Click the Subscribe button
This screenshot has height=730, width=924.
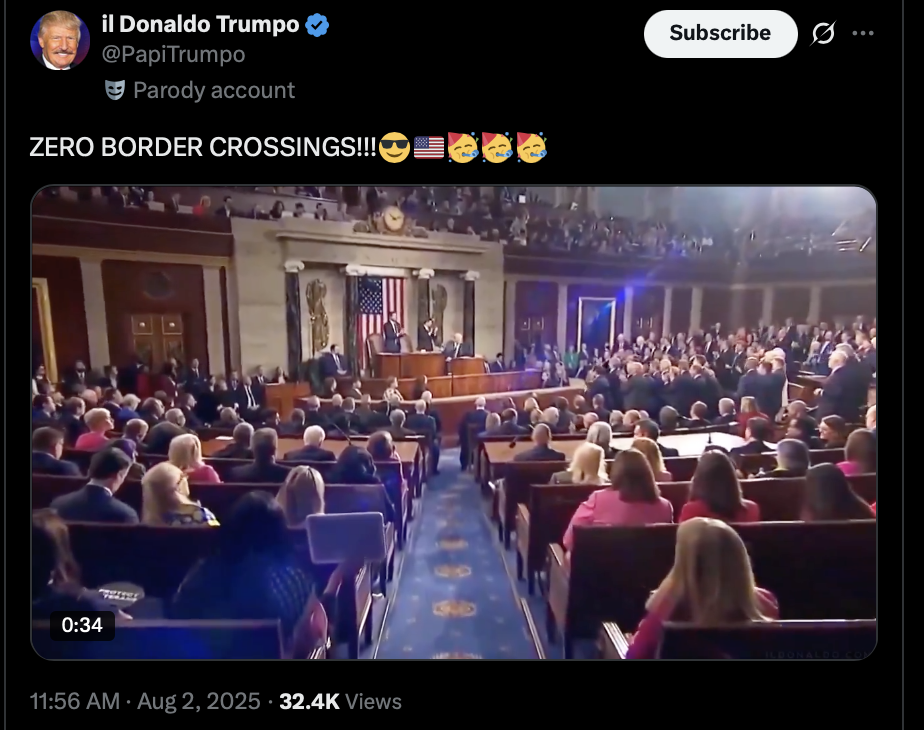tap(720, 34)
